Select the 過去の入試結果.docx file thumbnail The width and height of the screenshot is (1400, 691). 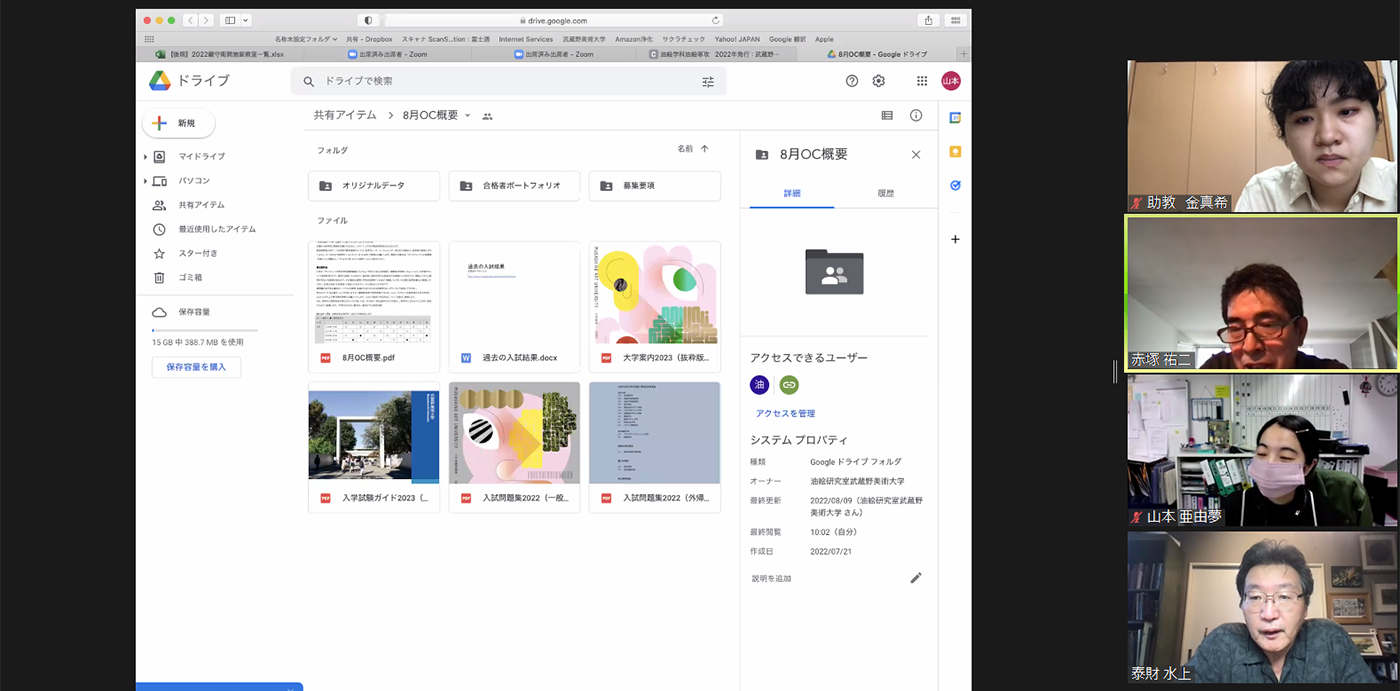[514, 307]
